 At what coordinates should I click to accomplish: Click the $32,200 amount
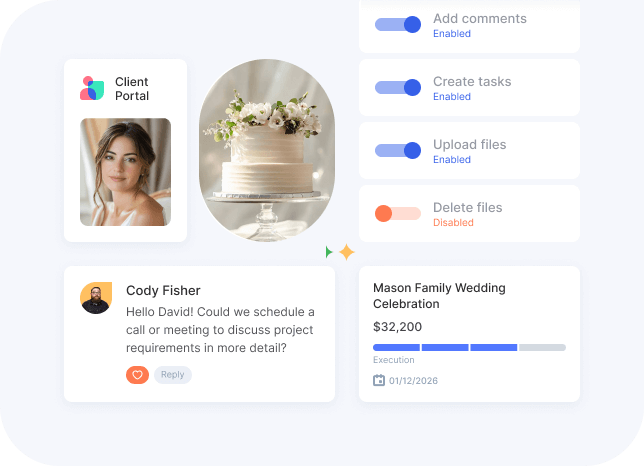coord(397,327)
